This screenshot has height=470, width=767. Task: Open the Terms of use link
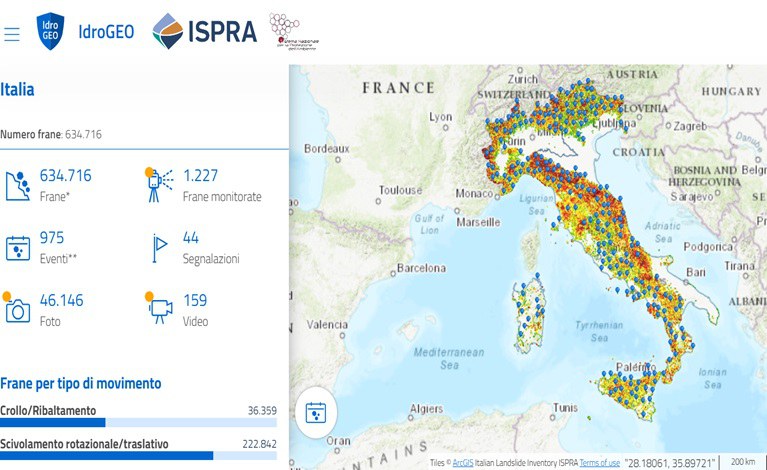[600, 463]
